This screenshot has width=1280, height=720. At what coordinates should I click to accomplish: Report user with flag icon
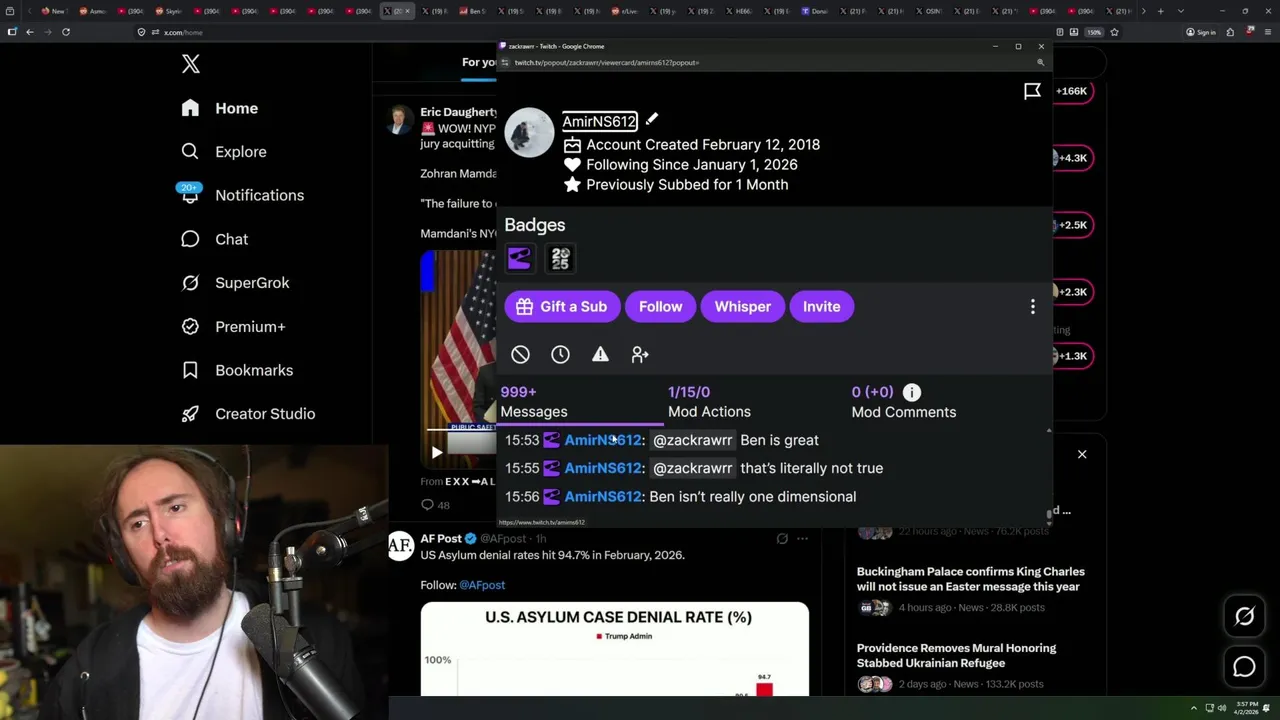tap(1032, 91)
